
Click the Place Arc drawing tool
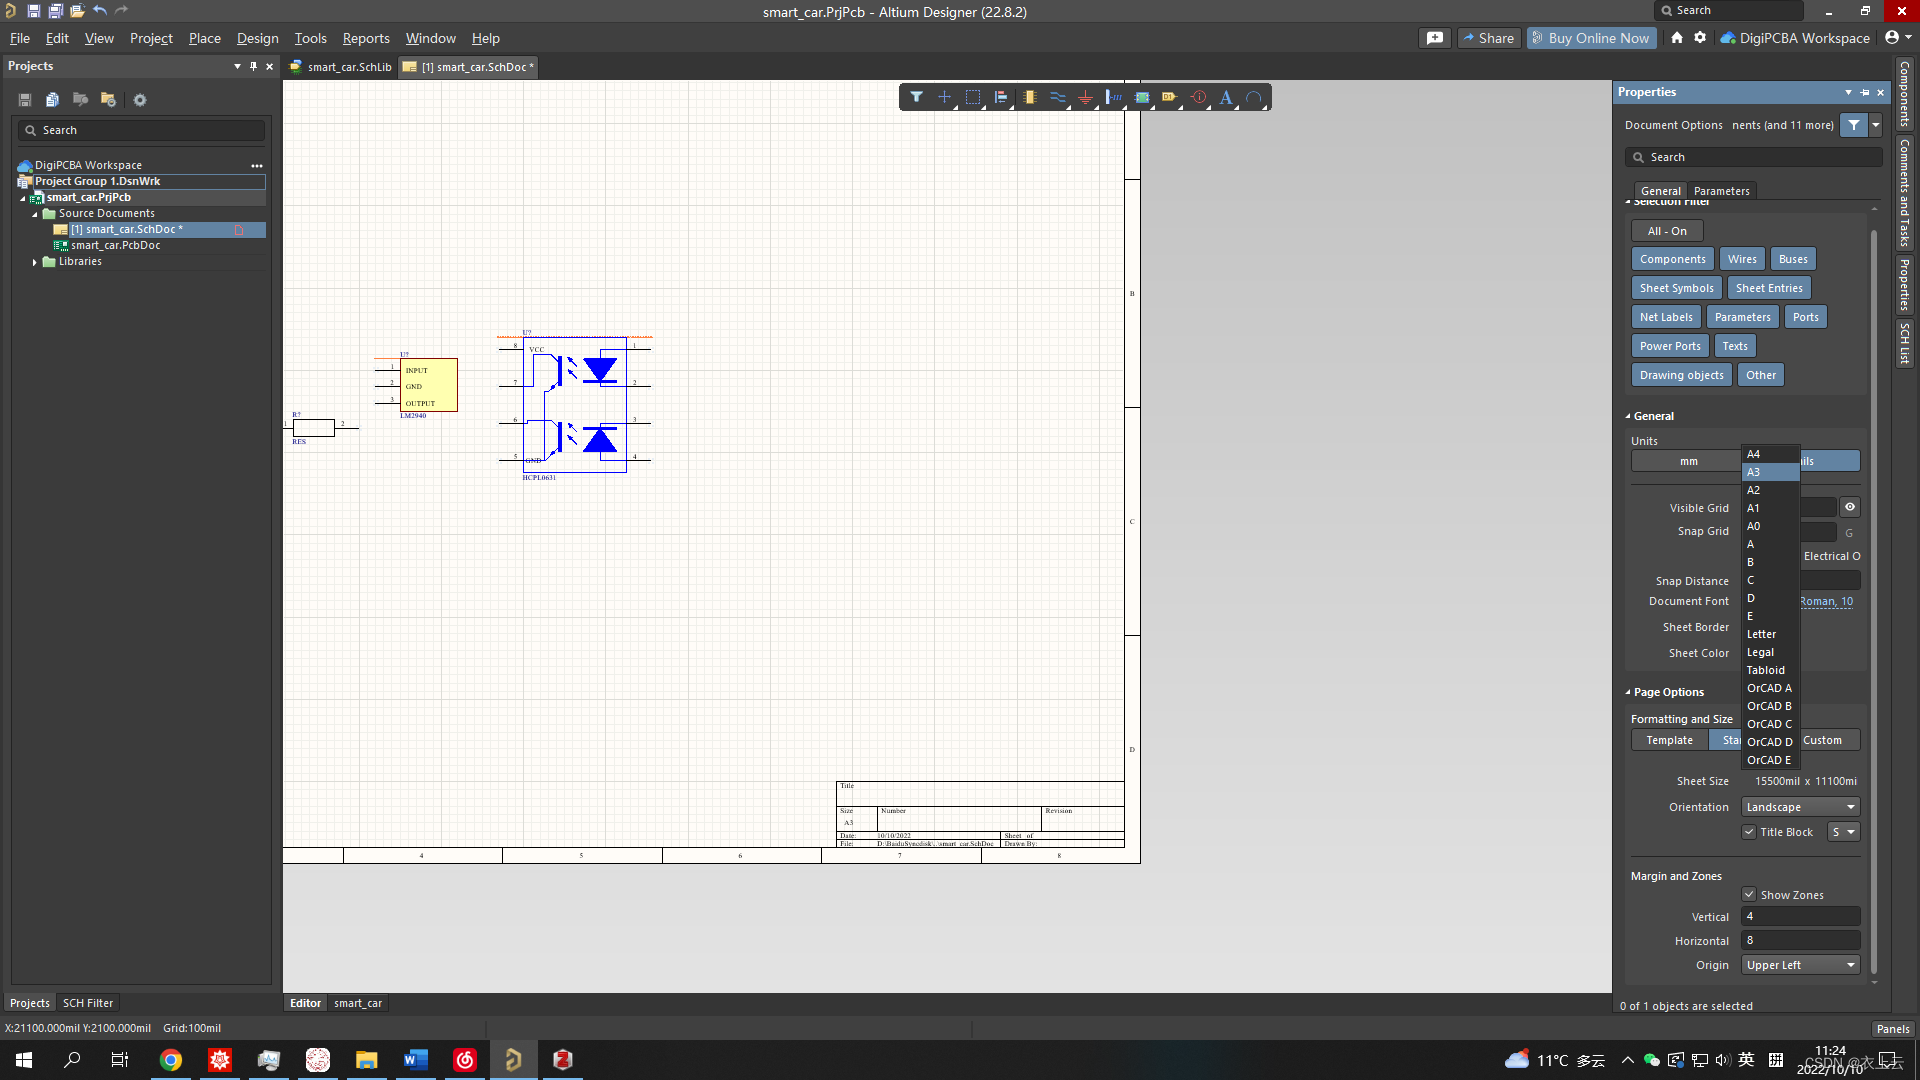pyautogui.click(x=1254, y=97)
